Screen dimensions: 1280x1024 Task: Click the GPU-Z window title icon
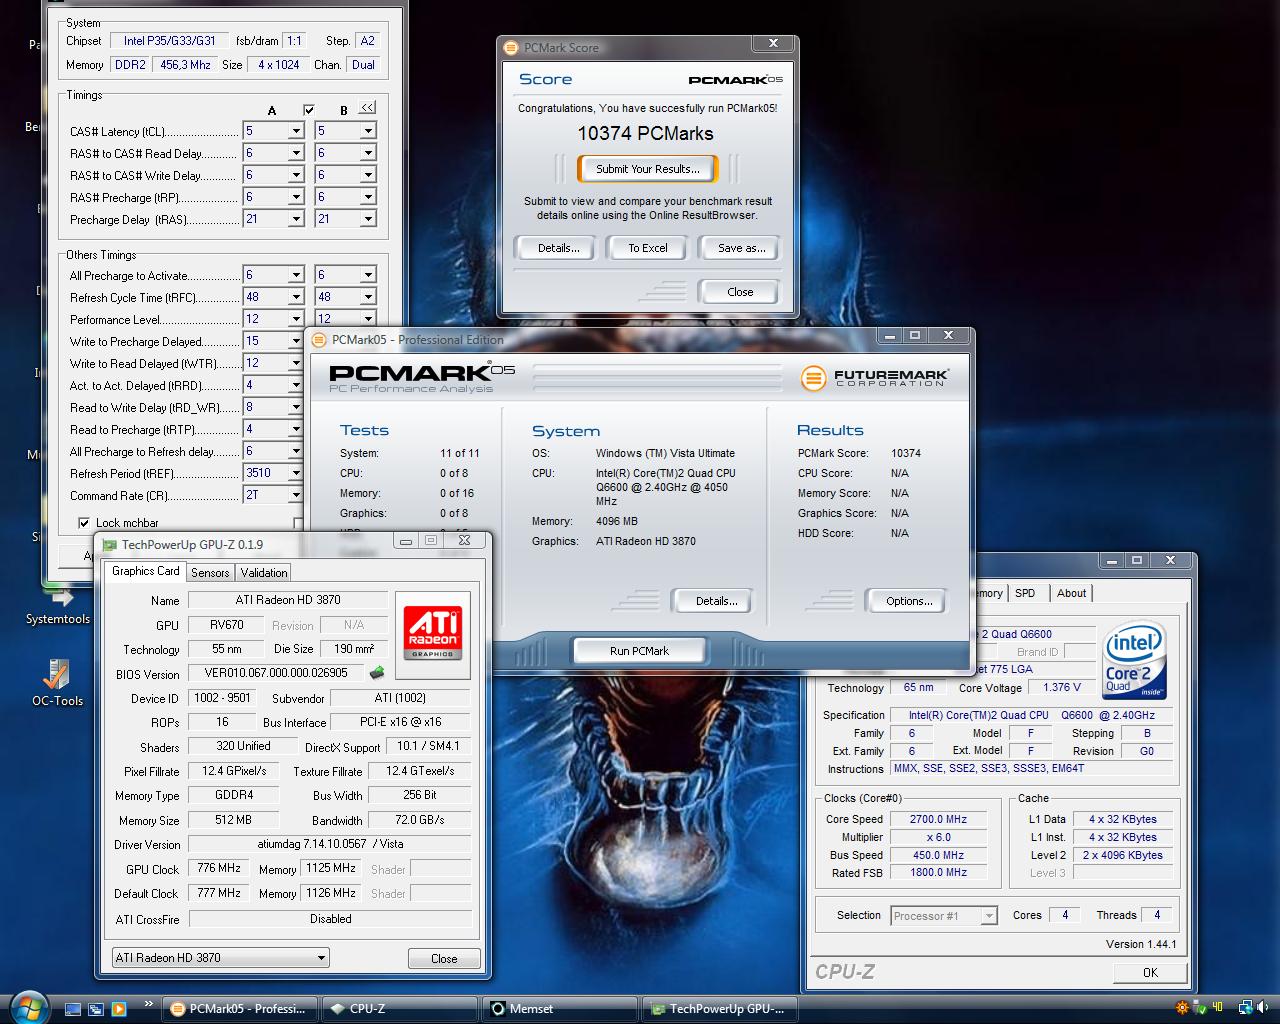(x=110, y=545)
